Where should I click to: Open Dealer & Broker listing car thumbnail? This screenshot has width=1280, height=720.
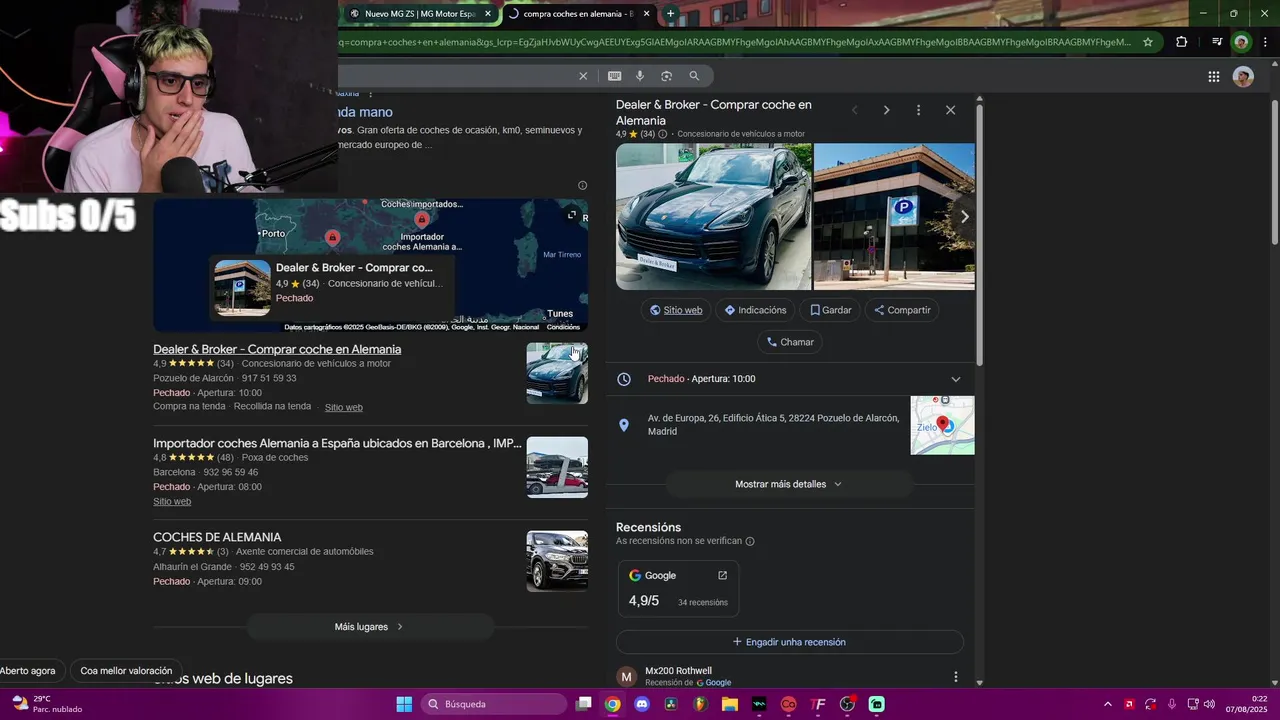(x=557, y=373)
